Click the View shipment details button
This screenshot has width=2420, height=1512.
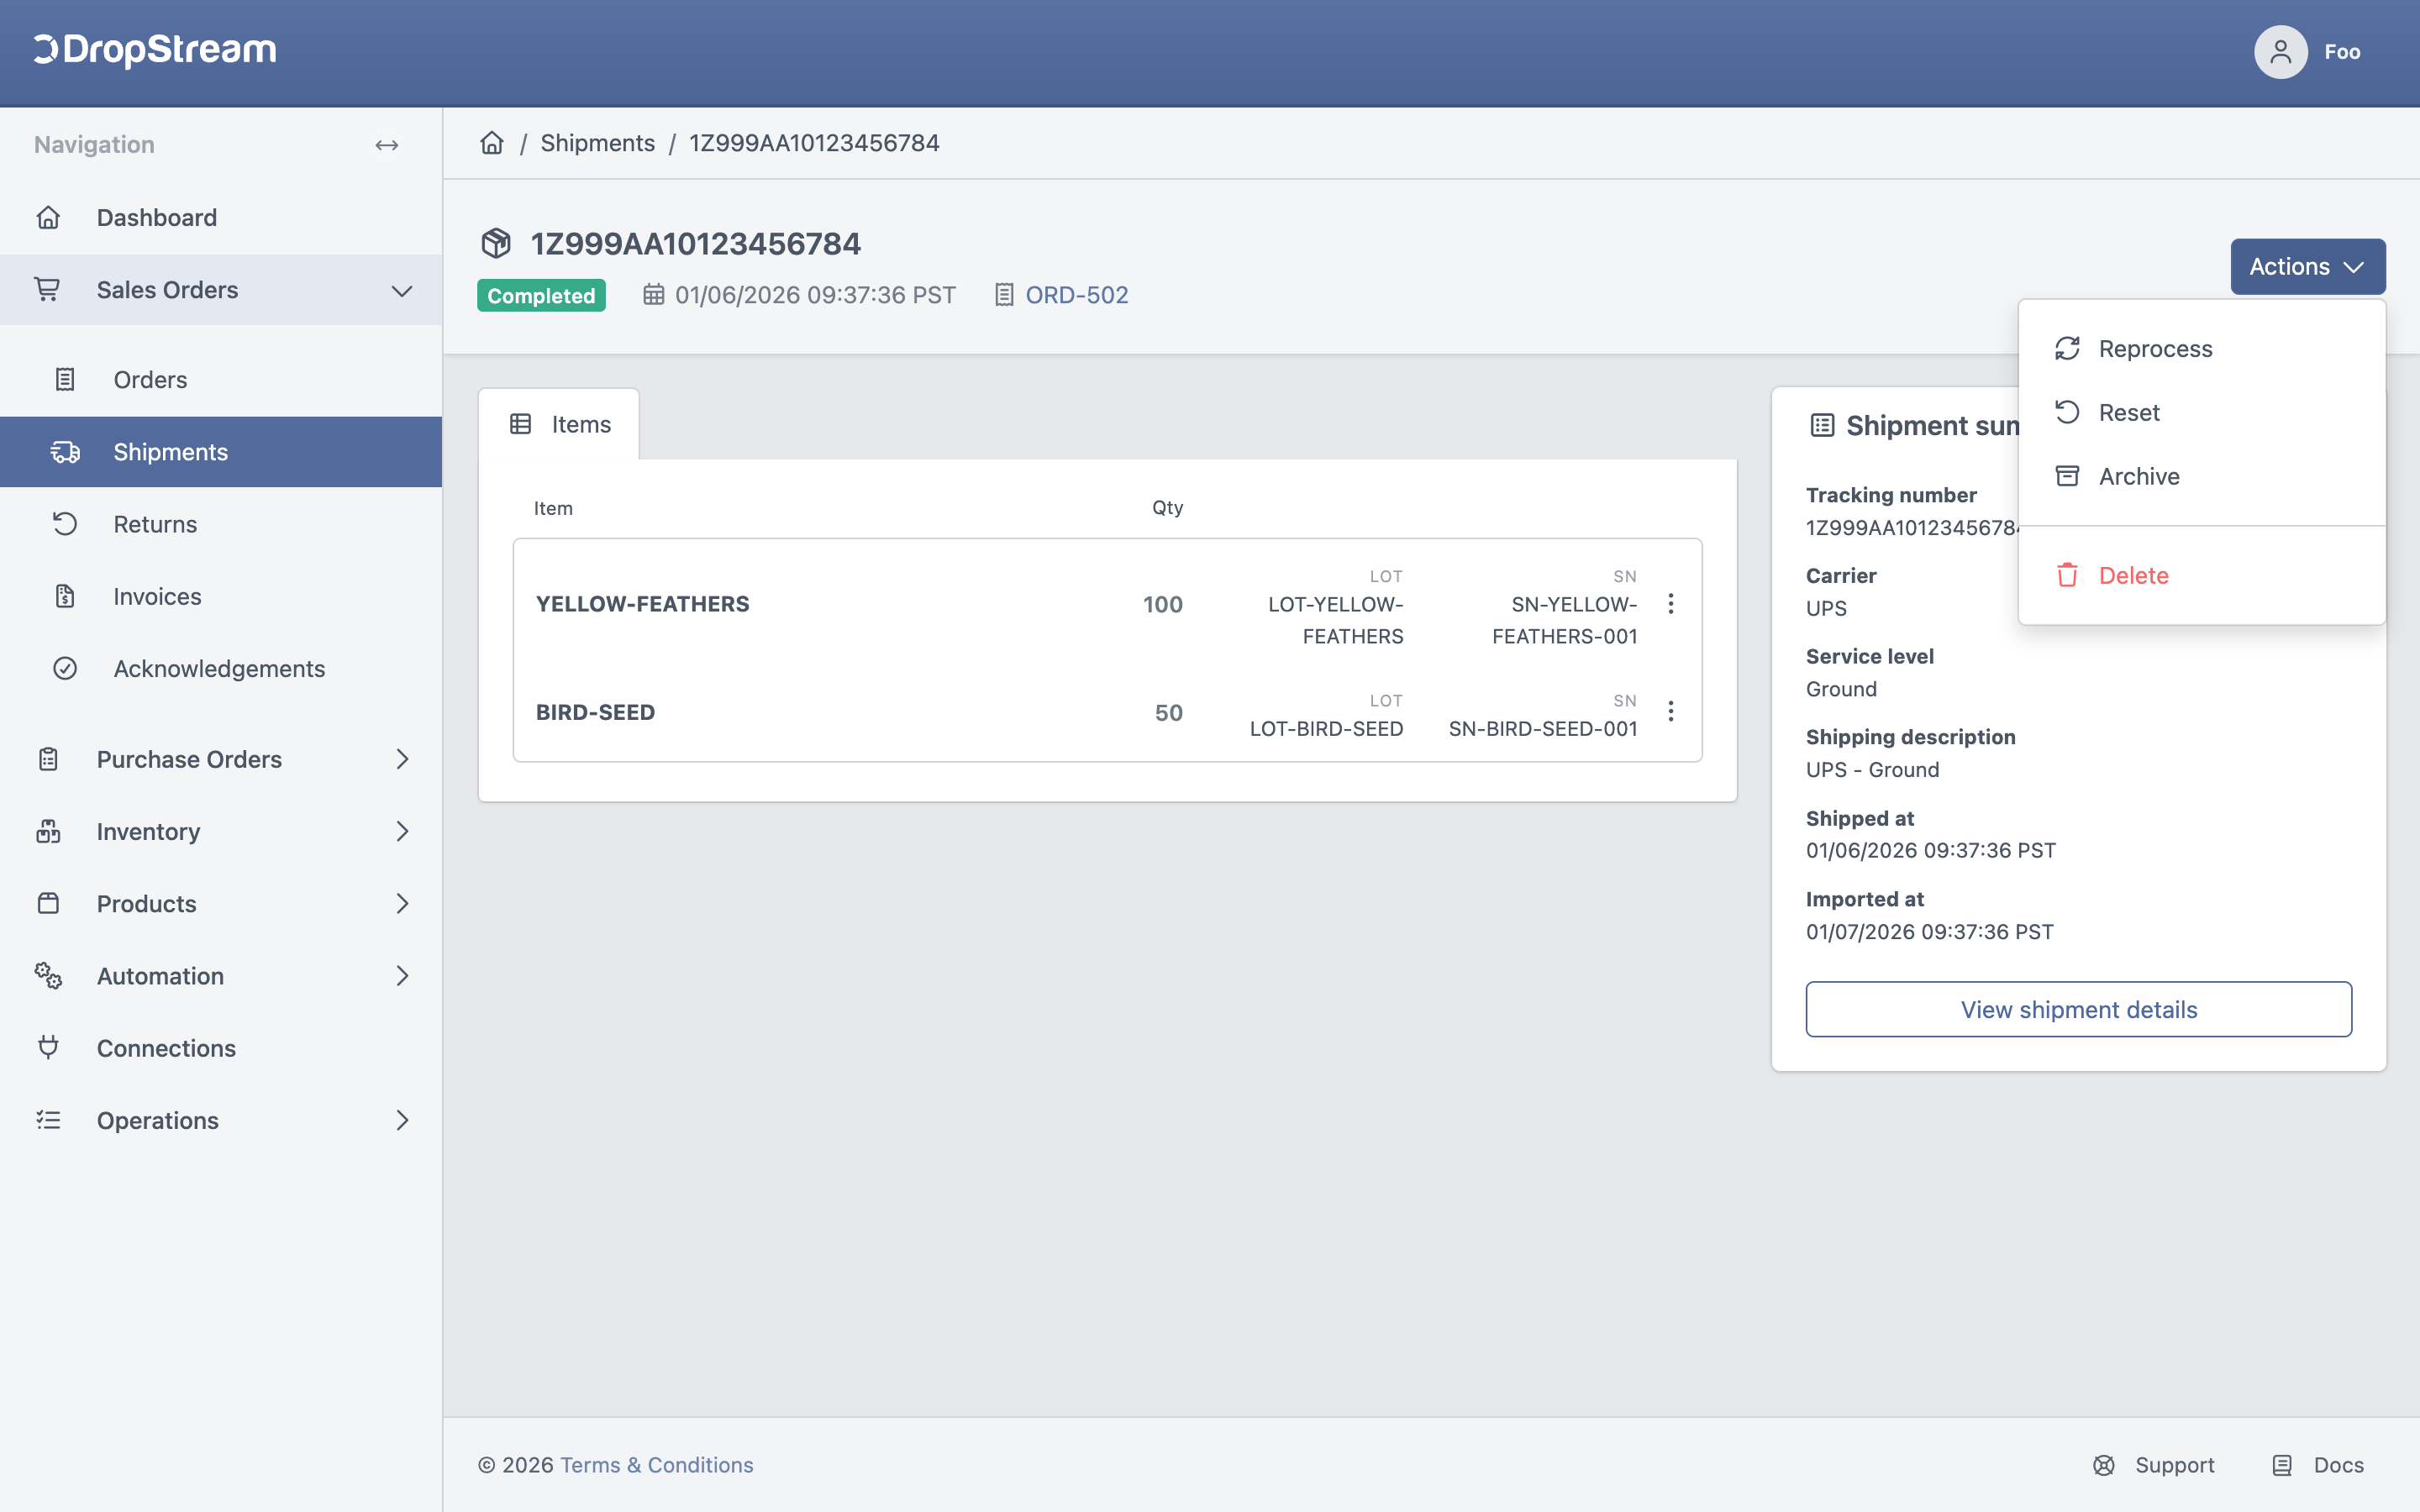click(x=2078, y=1010)
